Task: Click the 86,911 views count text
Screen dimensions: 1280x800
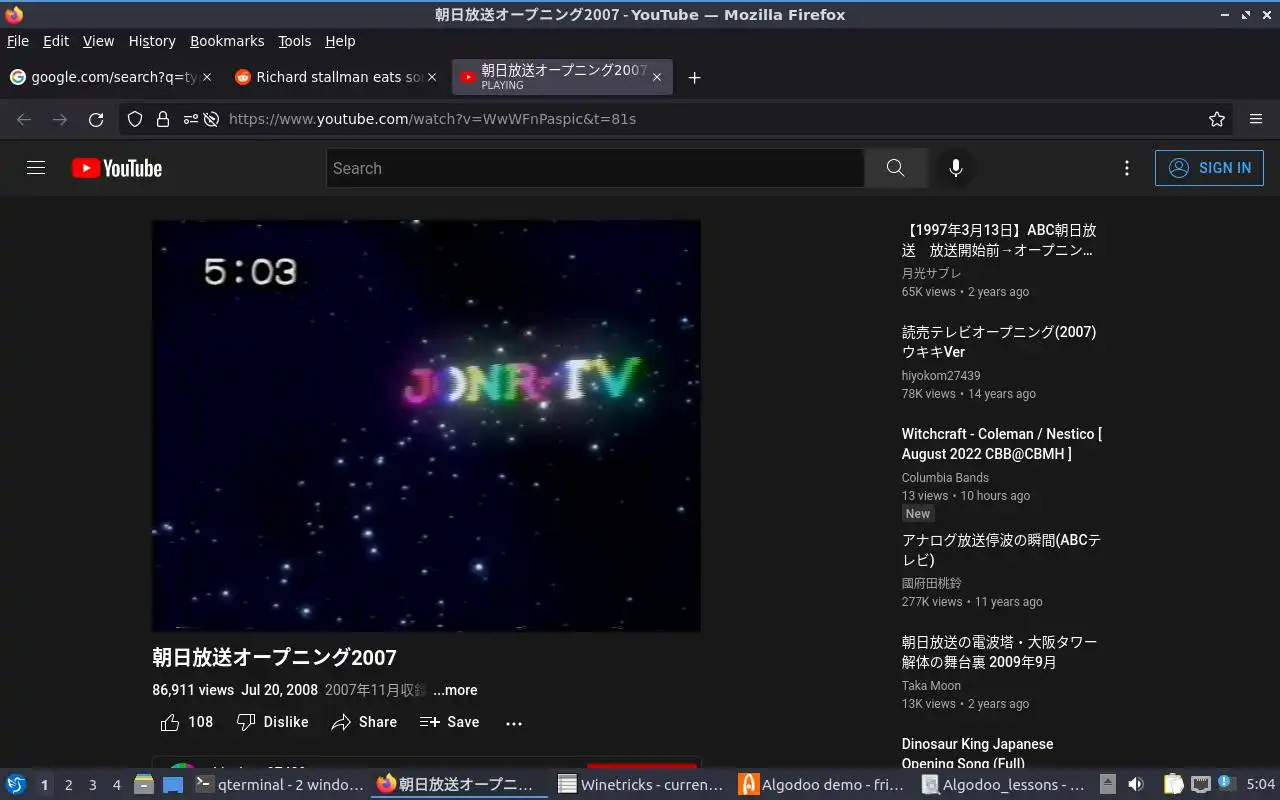Action: [193, 690]
